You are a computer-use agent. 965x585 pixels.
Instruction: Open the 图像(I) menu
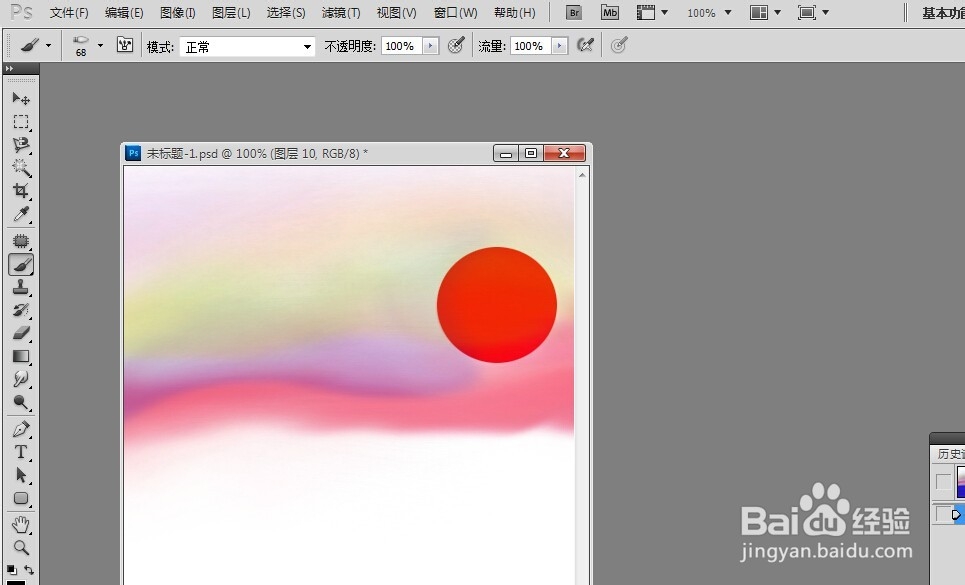178,13
